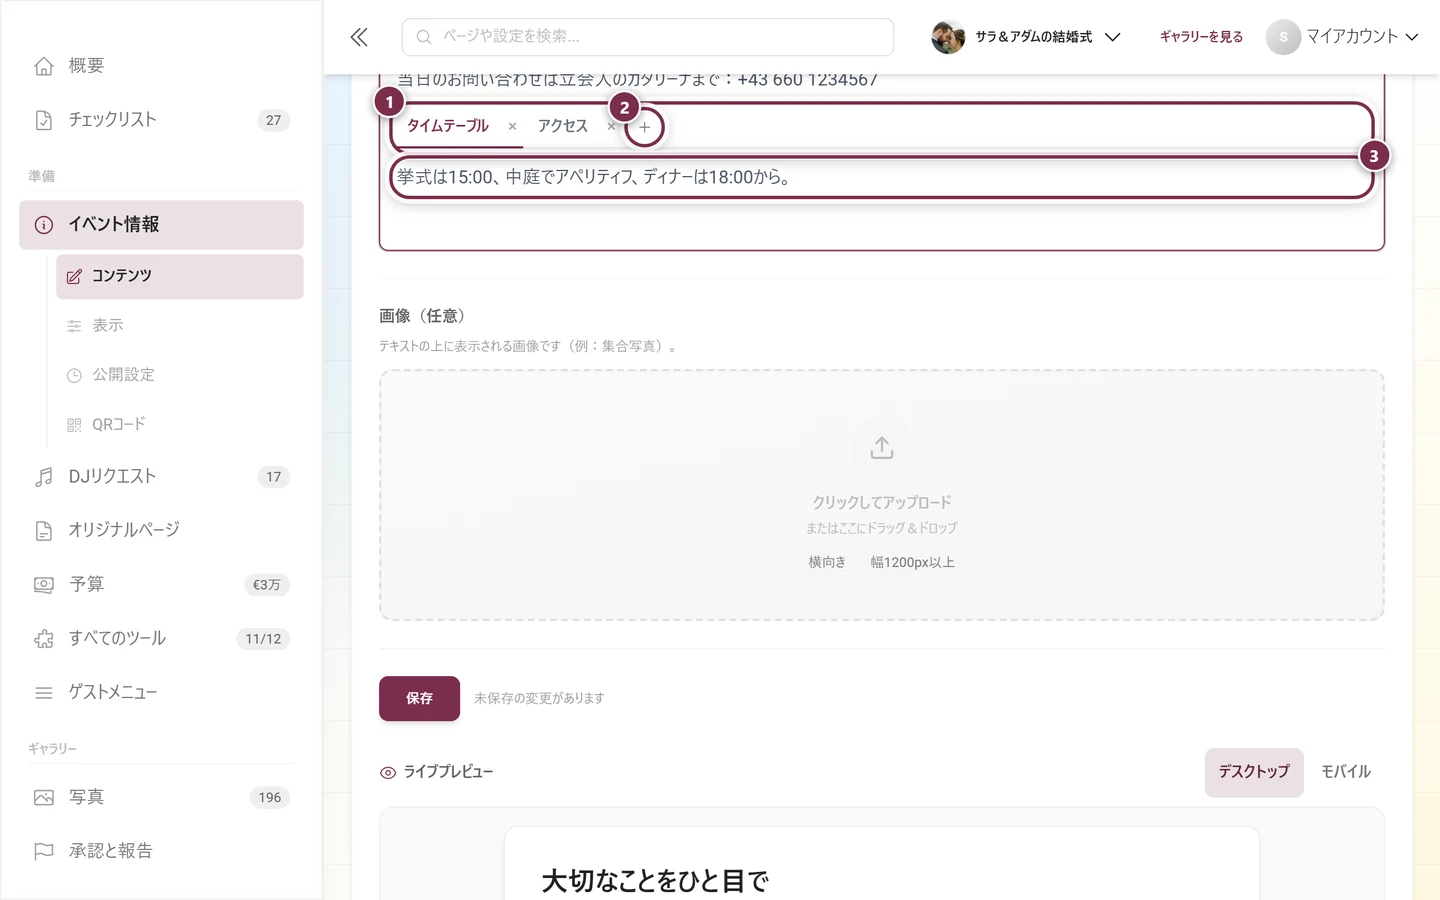Remove the アクセス tab with its ×

pos(611,126)
